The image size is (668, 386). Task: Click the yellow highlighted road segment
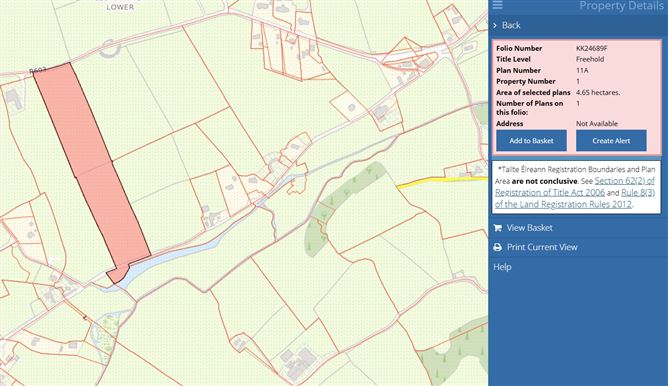tap(442, 181)
